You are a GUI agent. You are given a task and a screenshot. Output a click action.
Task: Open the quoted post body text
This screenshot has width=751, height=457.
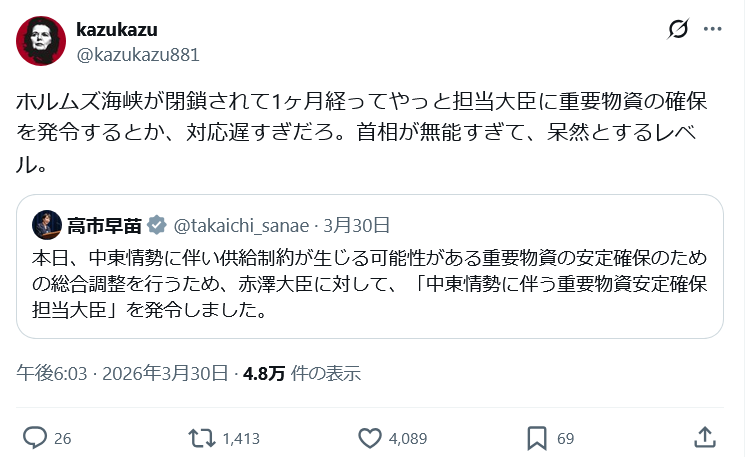[360, 284]
